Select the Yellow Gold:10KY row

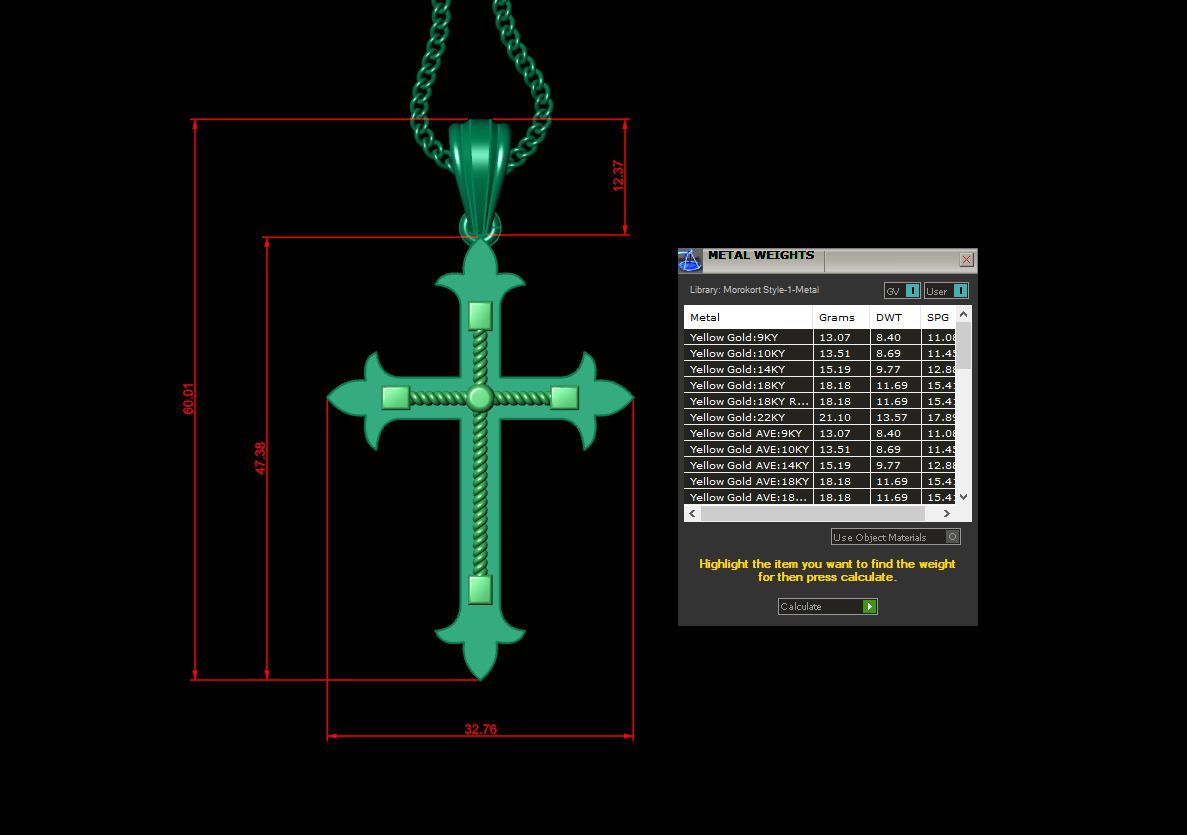click(820, 354)
